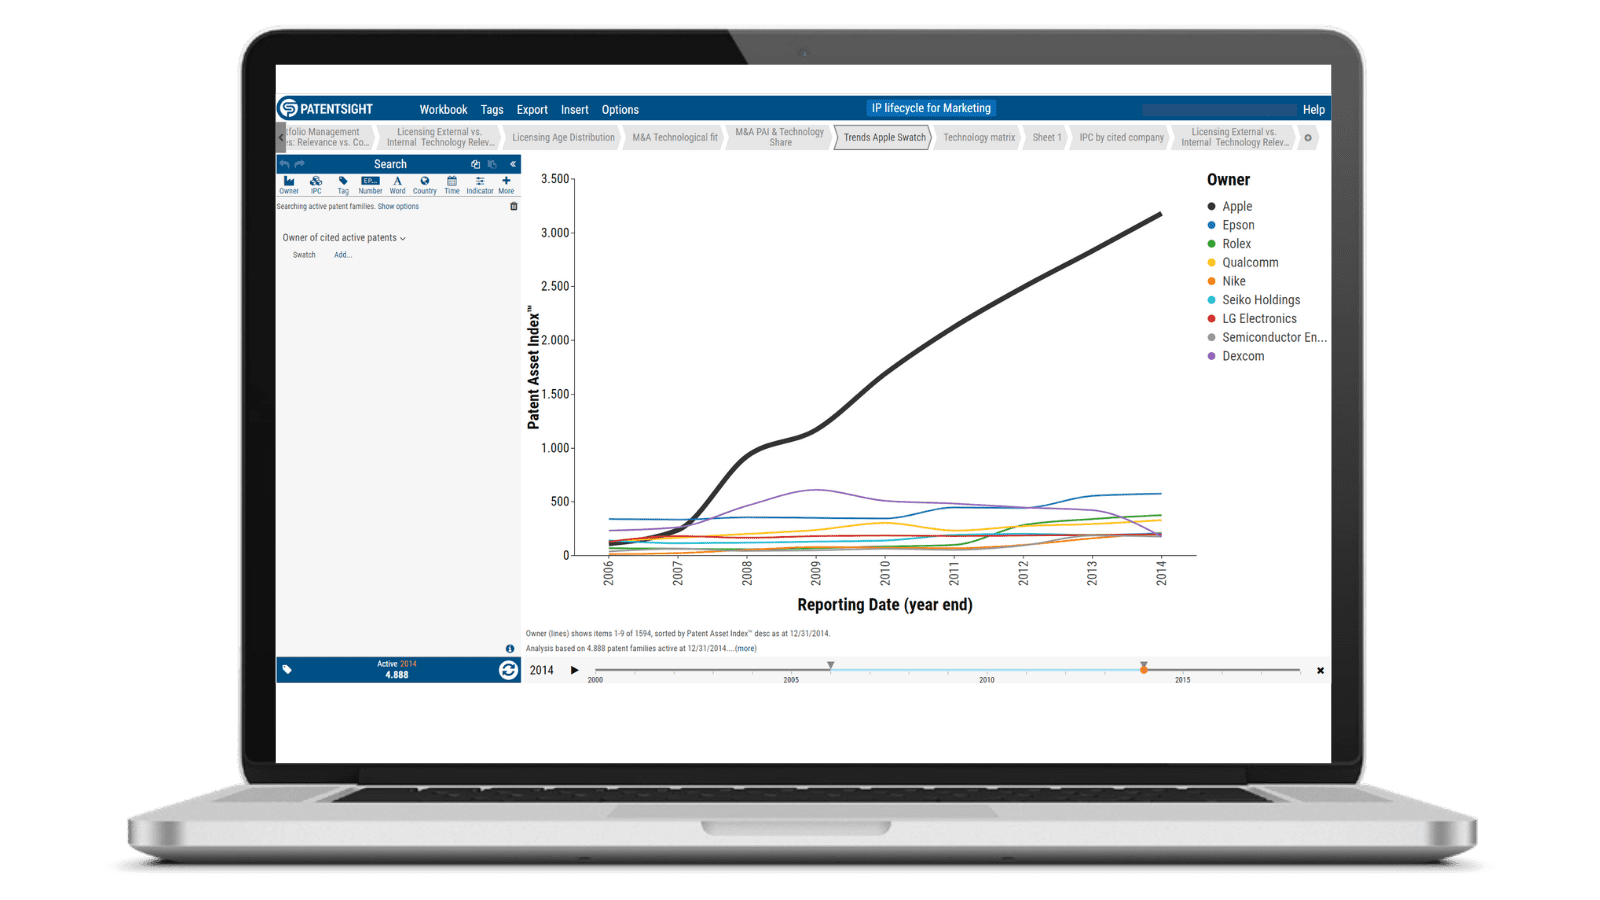Open the Sheet 1 tab
This screenshot has height=900, width=1600.
click(x=1047, y=138)
